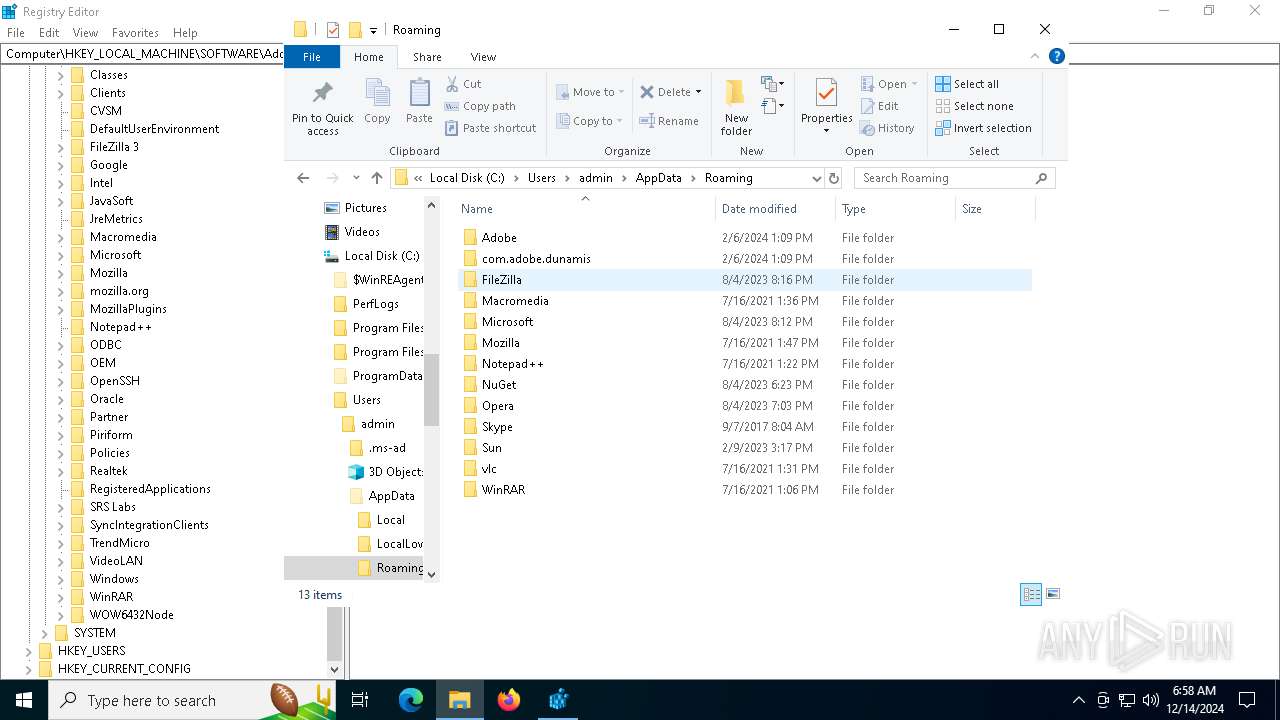Select the Notepad++ folder in file list
Screen dimensions: 1280x720
tap(745, 364)
